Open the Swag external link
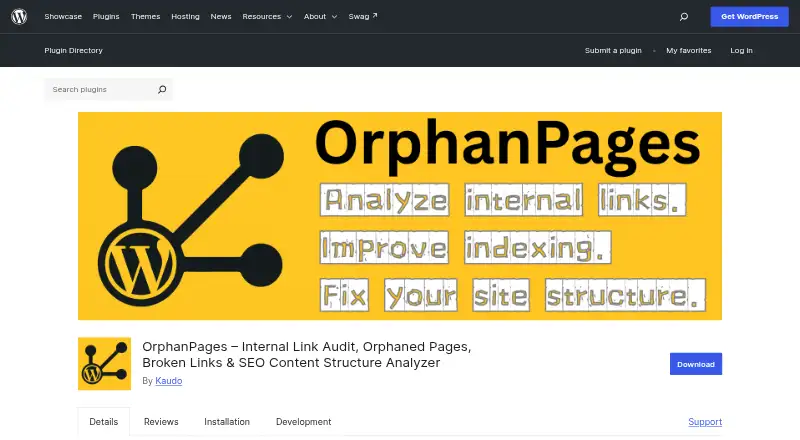 pyautogui.click(x=363, y=16)
